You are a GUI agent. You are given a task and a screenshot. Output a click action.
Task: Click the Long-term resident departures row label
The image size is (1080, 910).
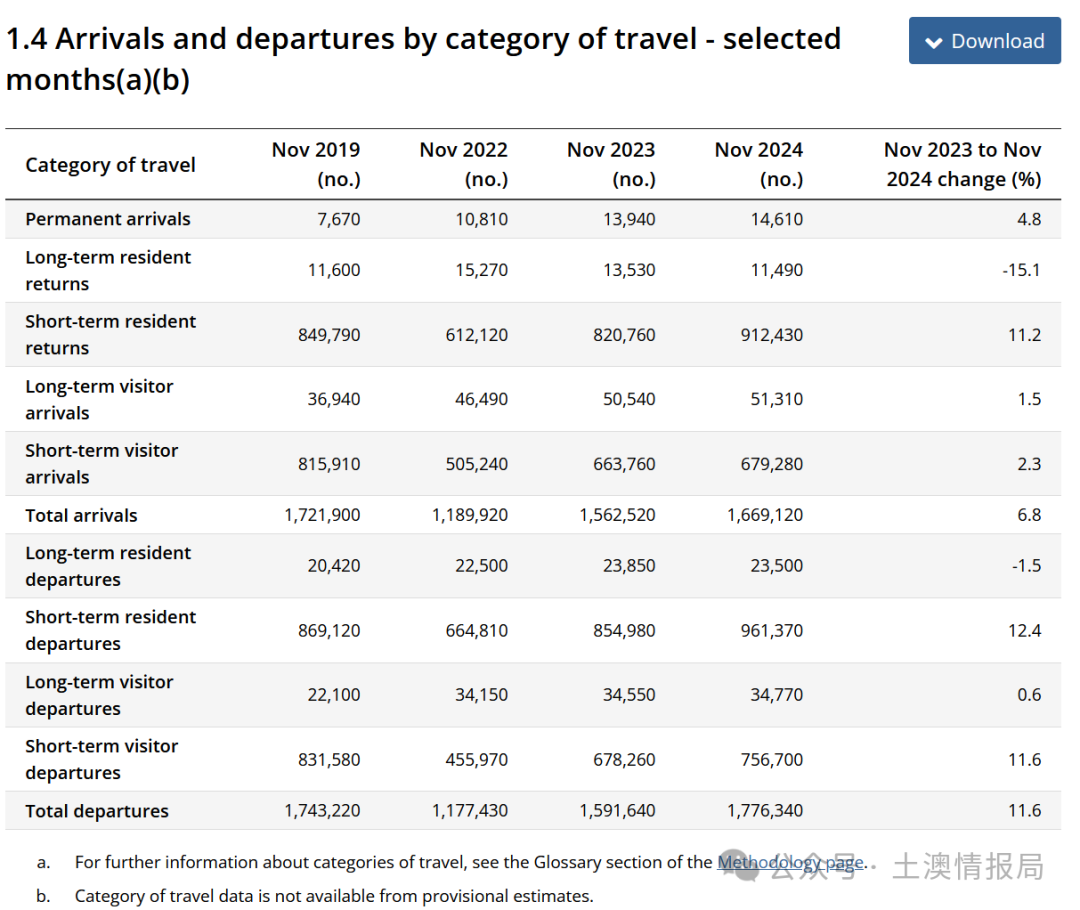point(108,566)
